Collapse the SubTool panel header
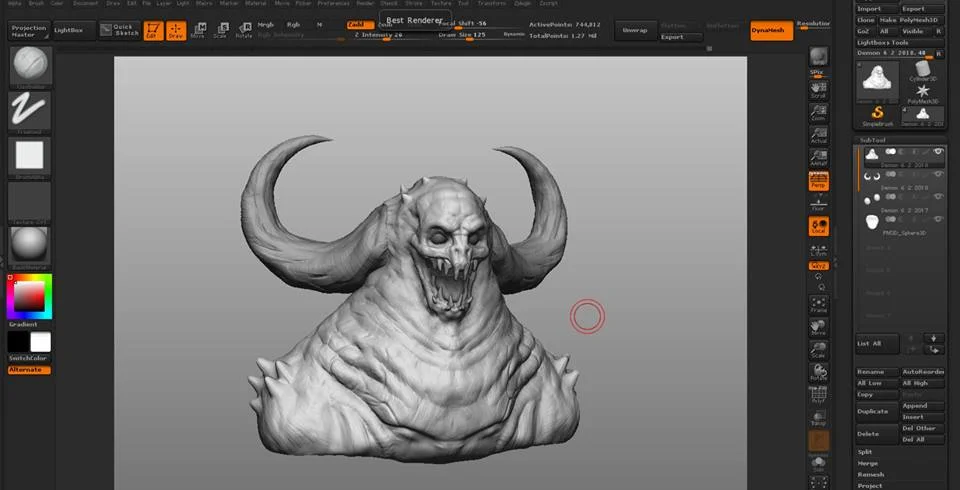Screen dimensions: 960x490 873,140
